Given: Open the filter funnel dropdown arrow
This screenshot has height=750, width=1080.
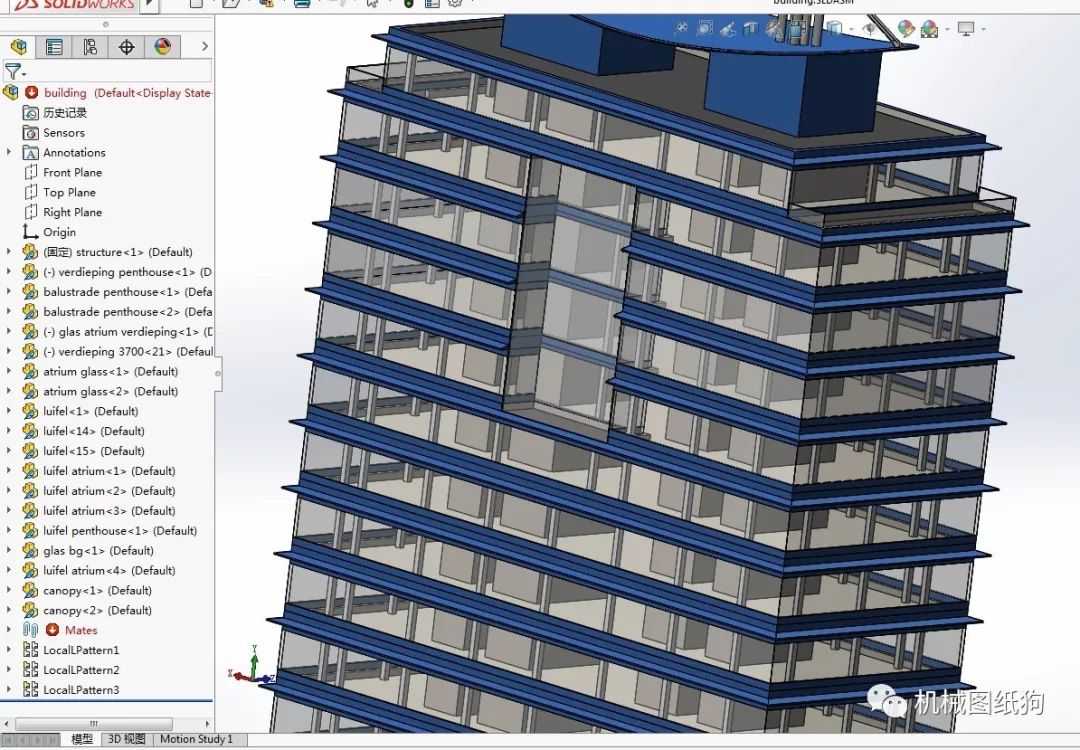Looking at the screenshot, I should coord(24,74).
